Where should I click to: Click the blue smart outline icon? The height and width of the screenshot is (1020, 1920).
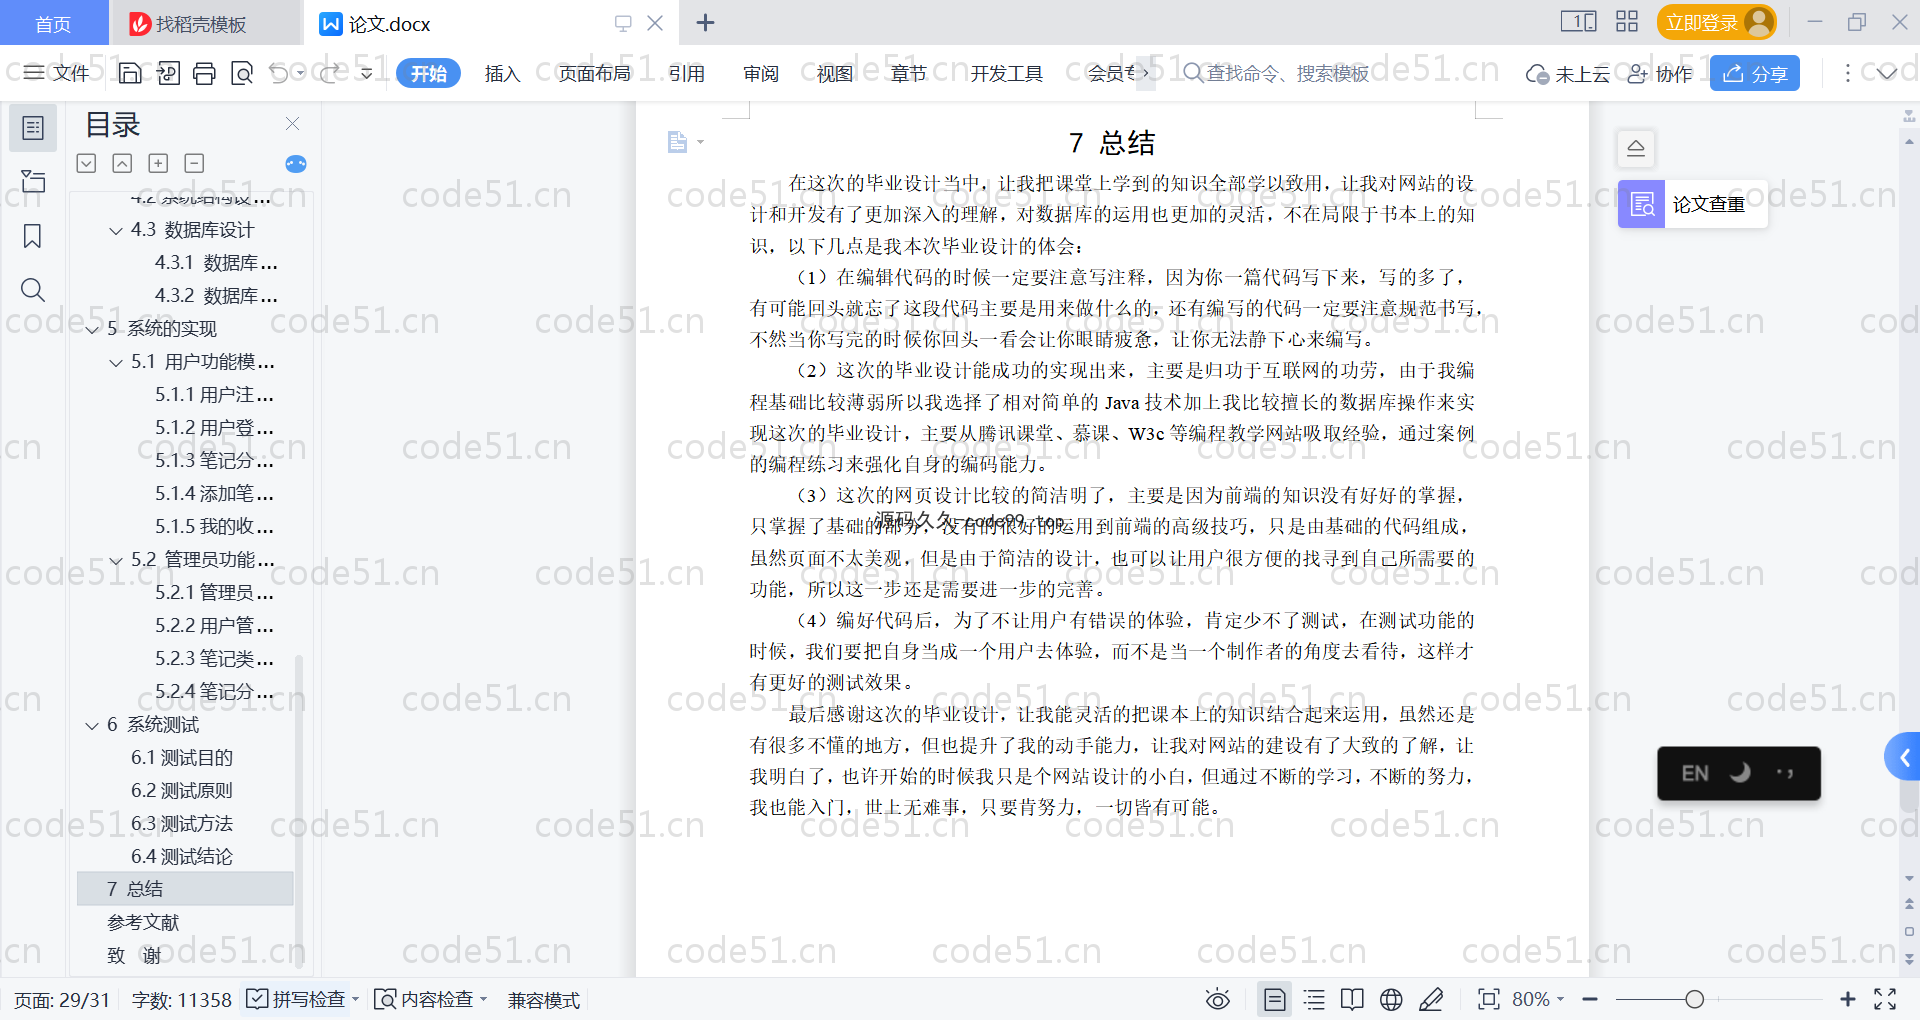[x=296, y=164]
